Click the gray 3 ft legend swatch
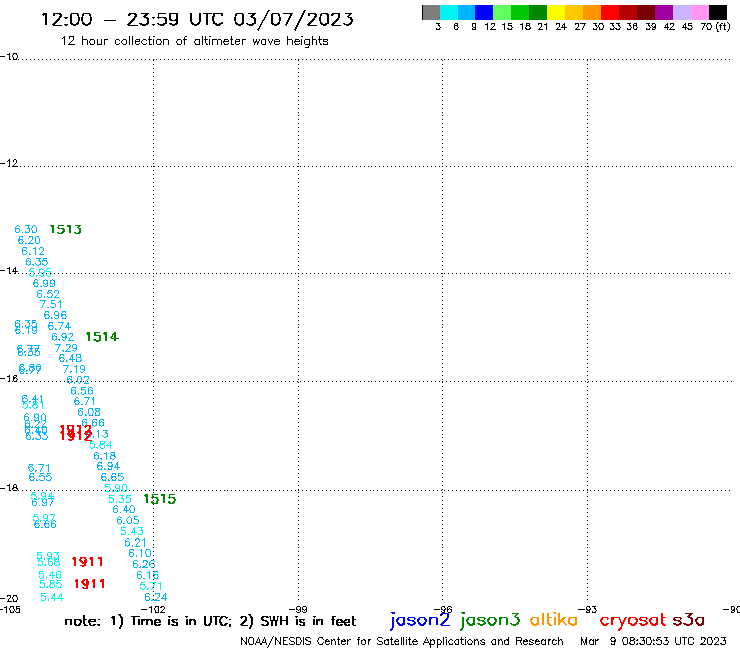This screenshot has width=740, height=650. tap(431, 12)
